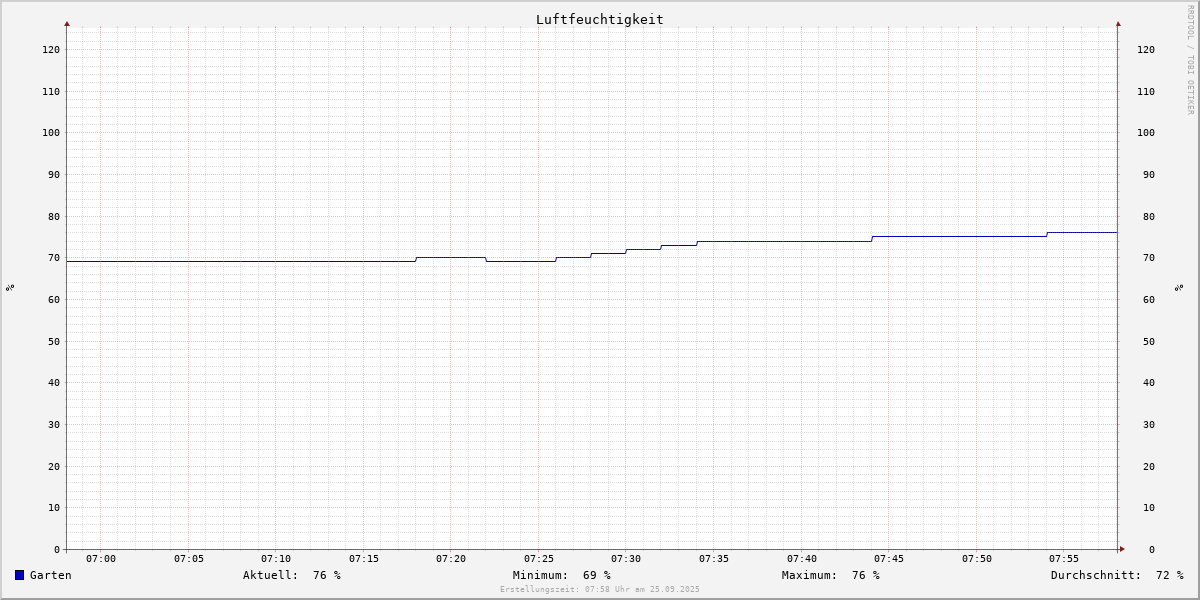Viewport: 1200px width, 600px height.
Task: Click the 07:10 time axis label
Action: [276, 559]
